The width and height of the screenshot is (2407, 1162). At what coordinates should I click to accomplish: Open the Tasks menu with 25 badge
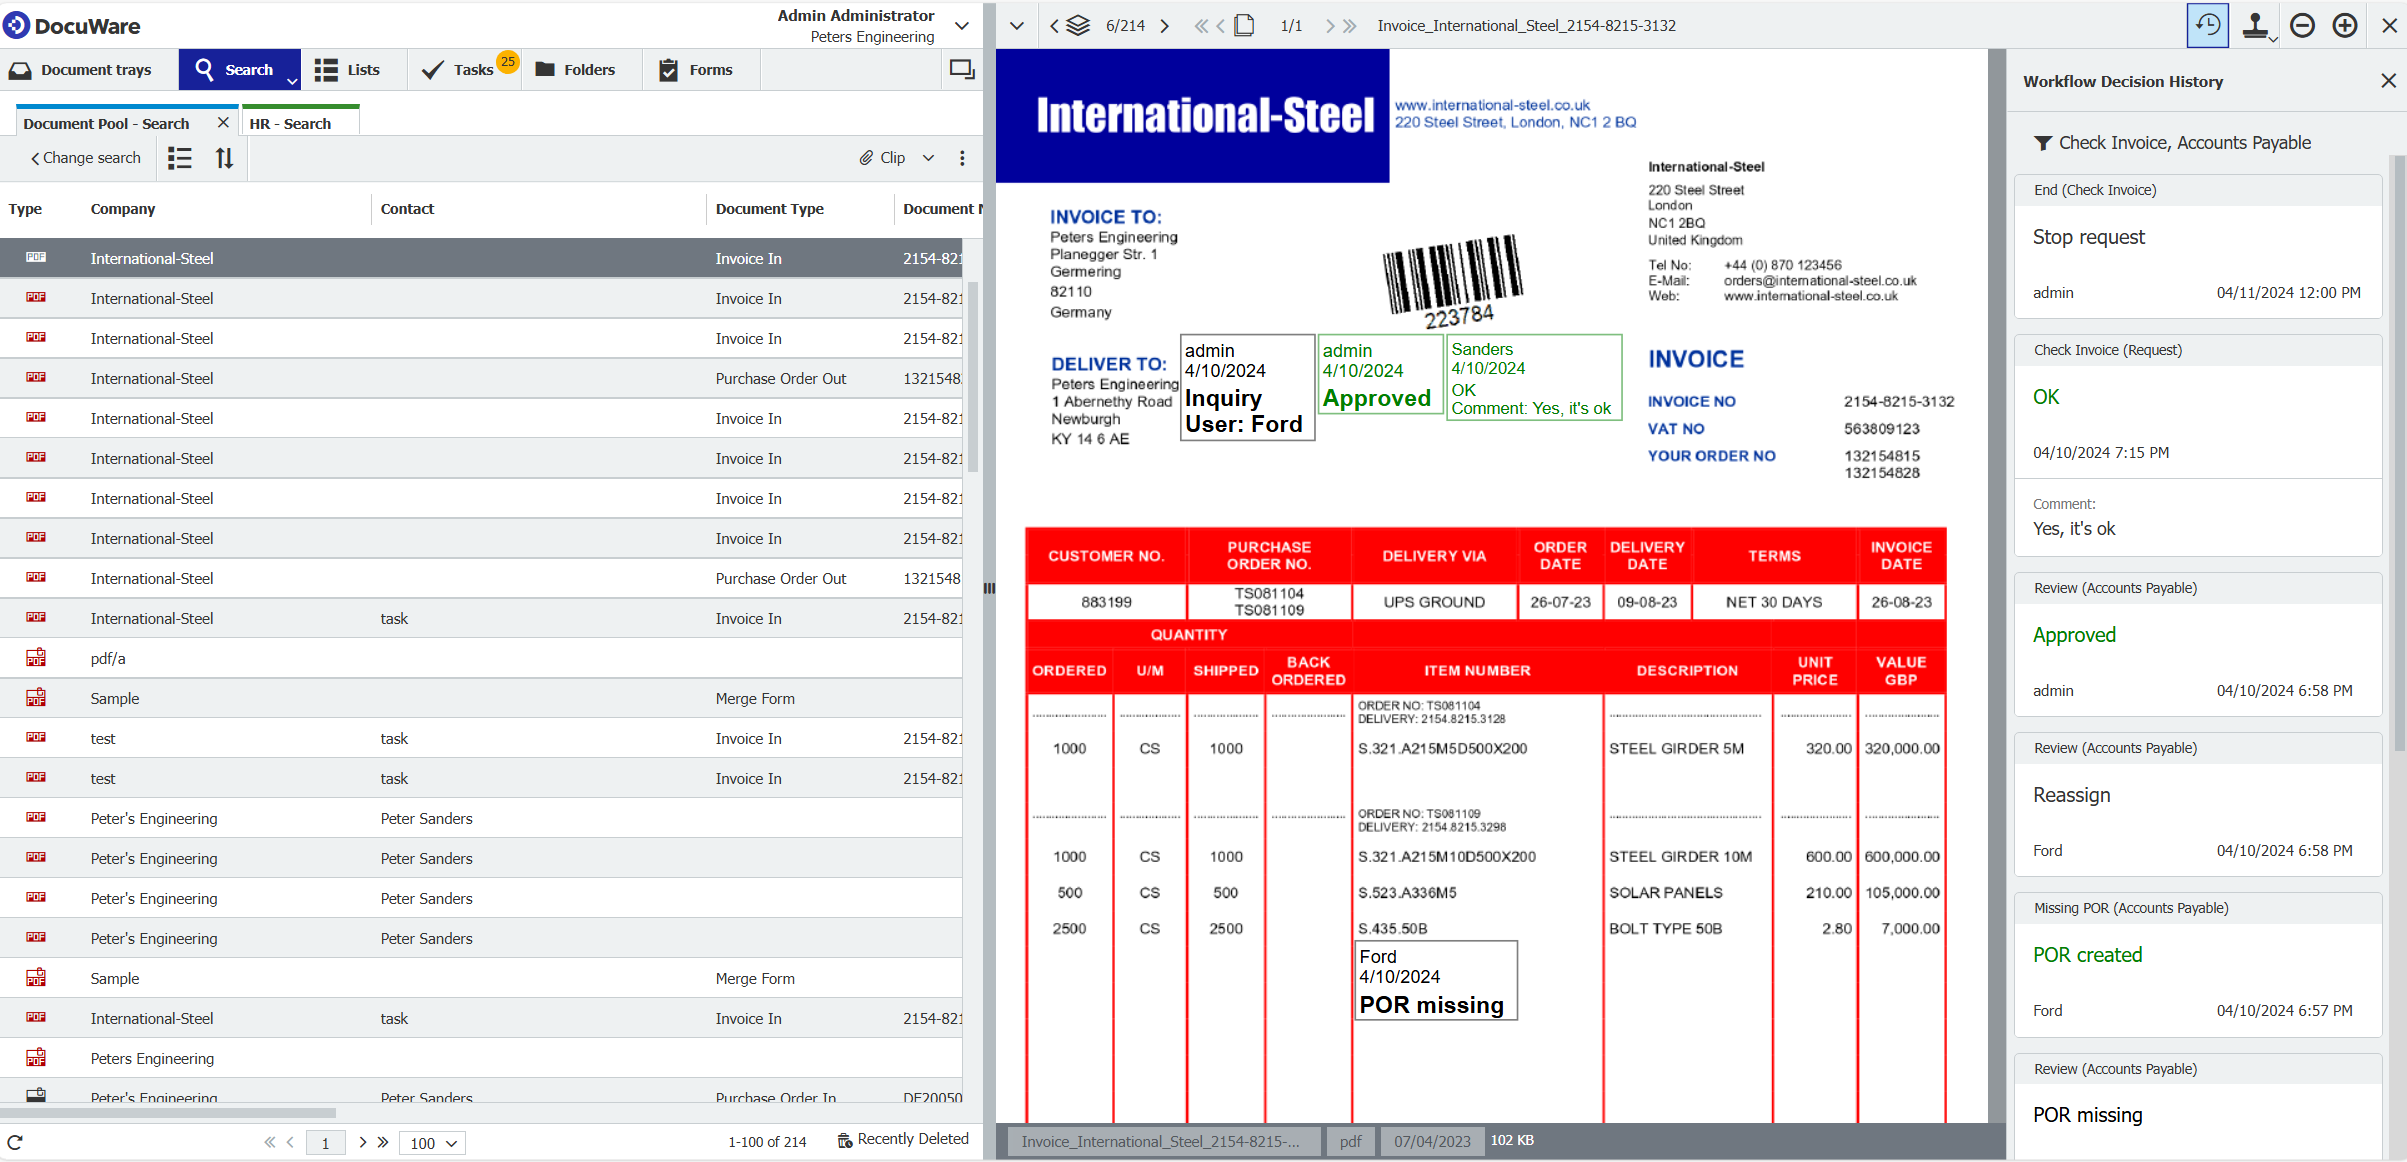pos(465,69)
